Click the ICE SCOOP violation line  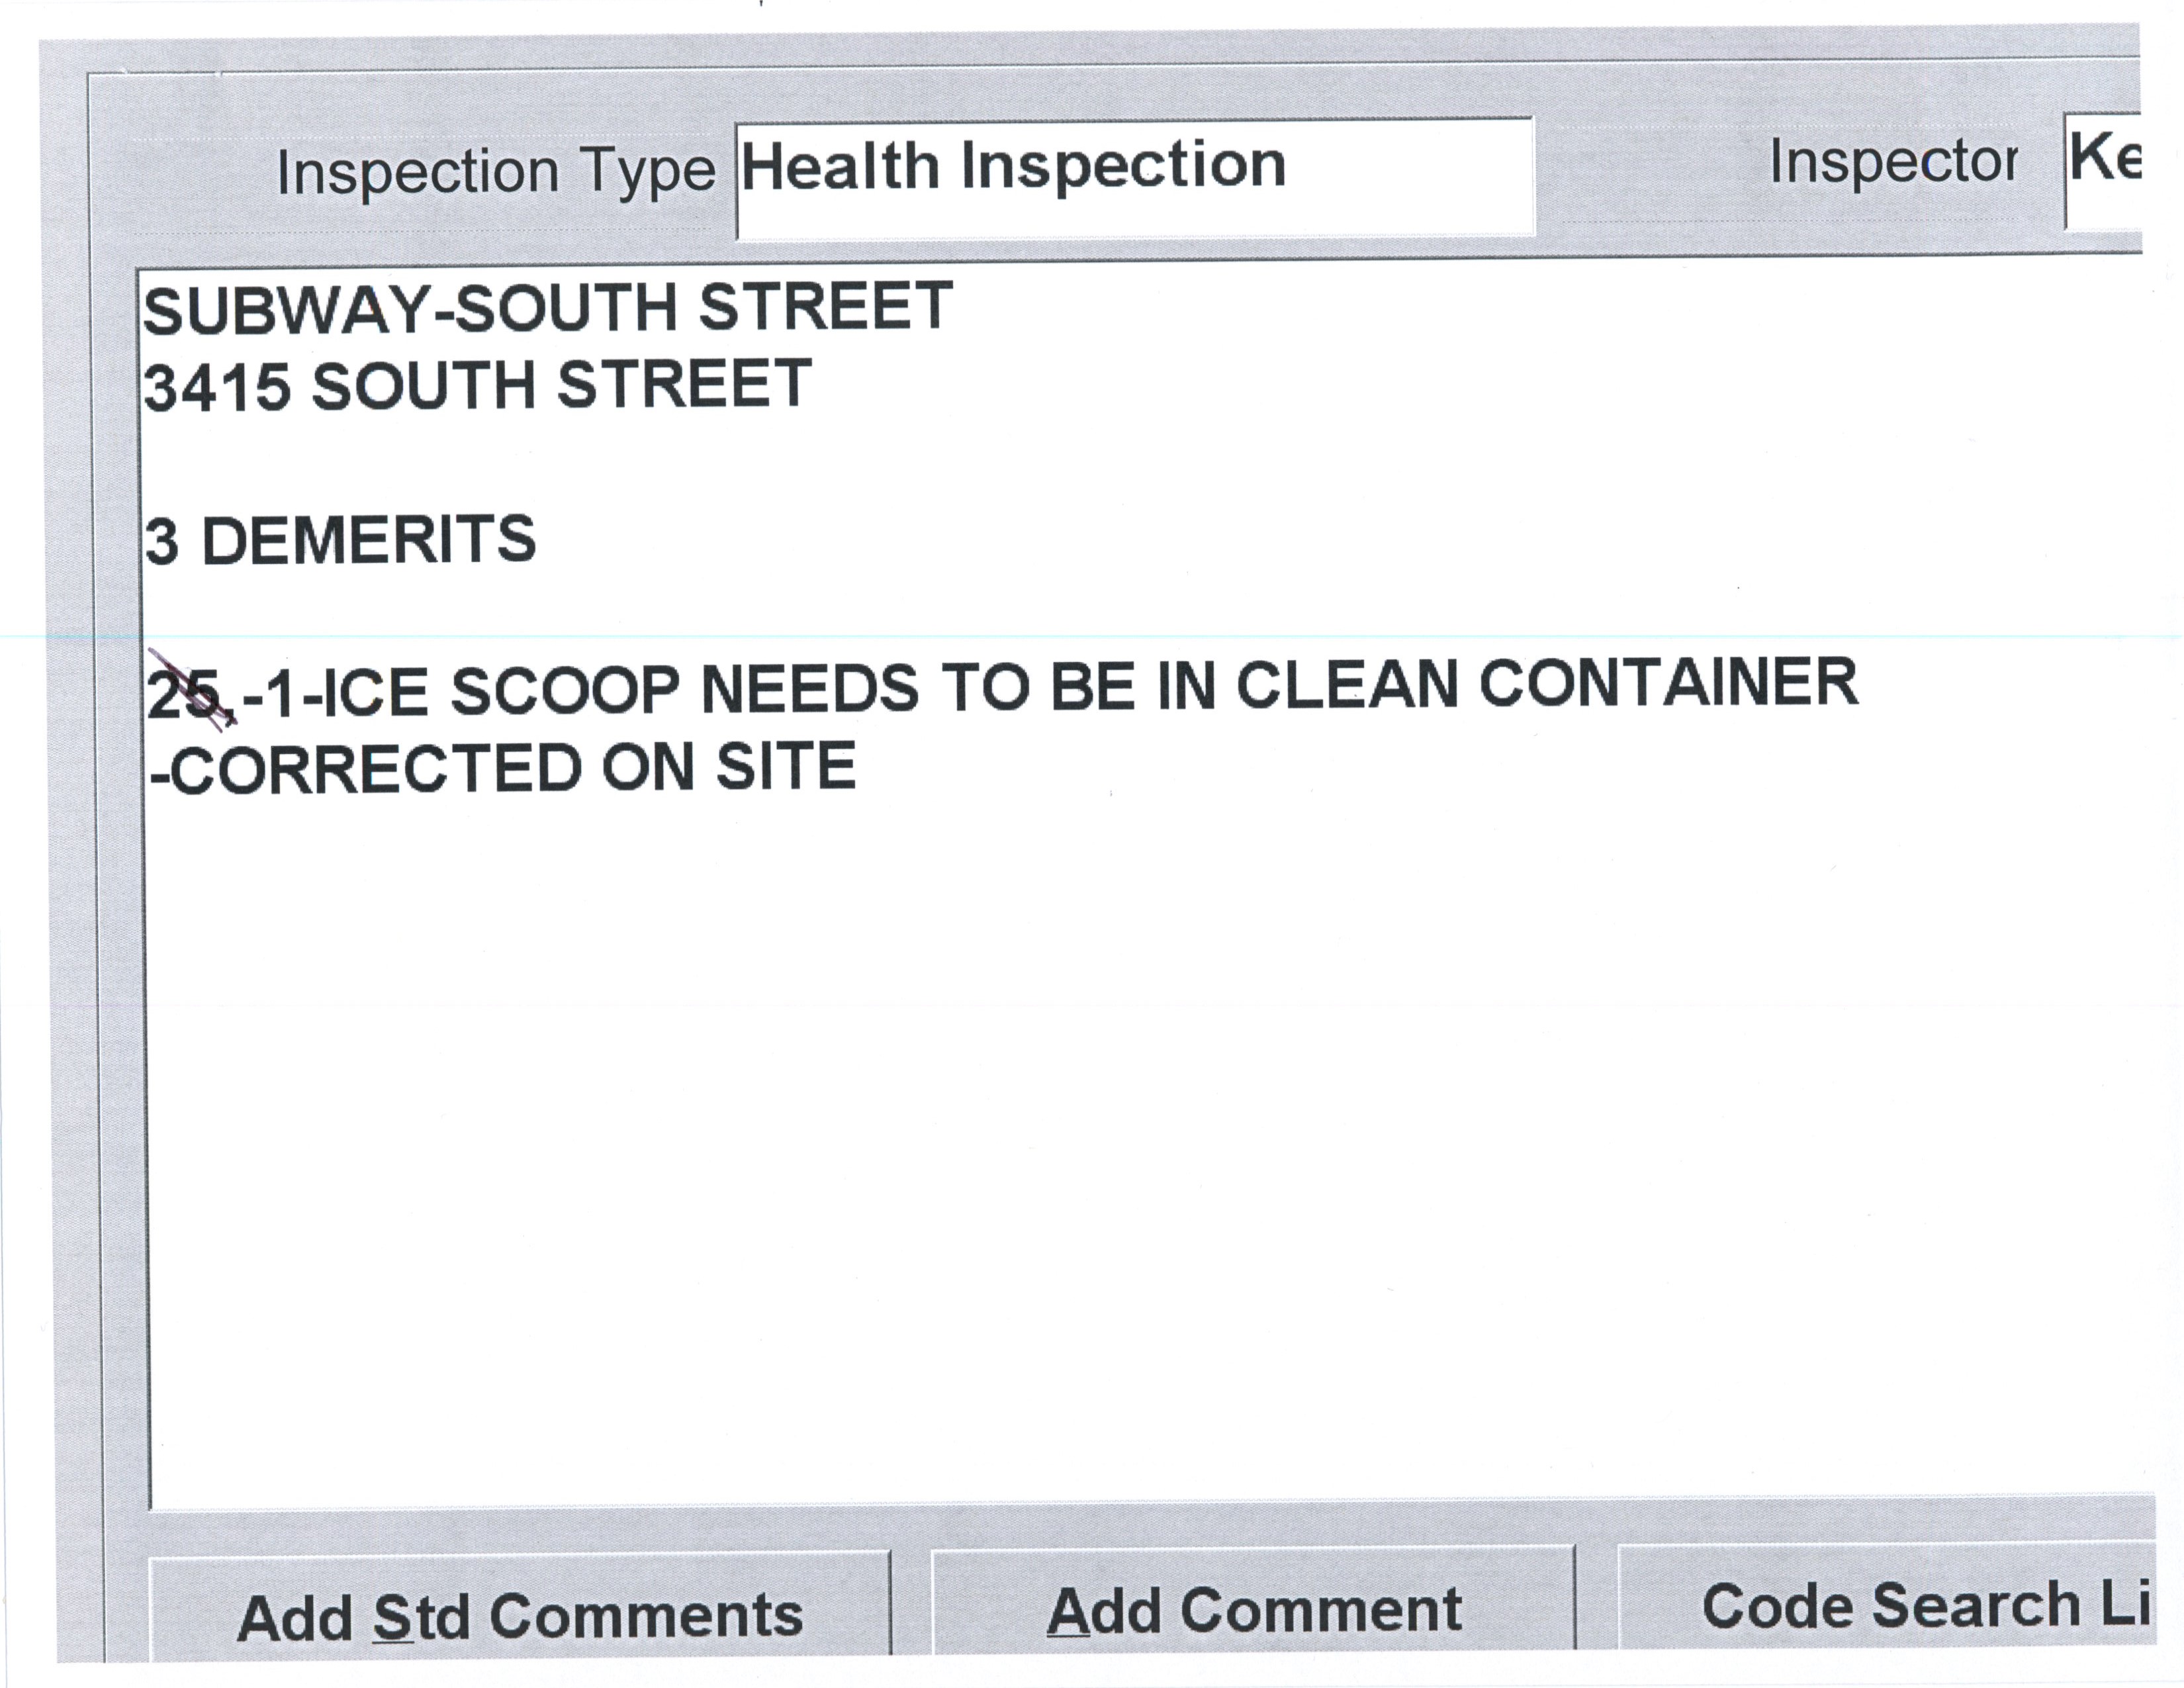tap(1000, 688)
